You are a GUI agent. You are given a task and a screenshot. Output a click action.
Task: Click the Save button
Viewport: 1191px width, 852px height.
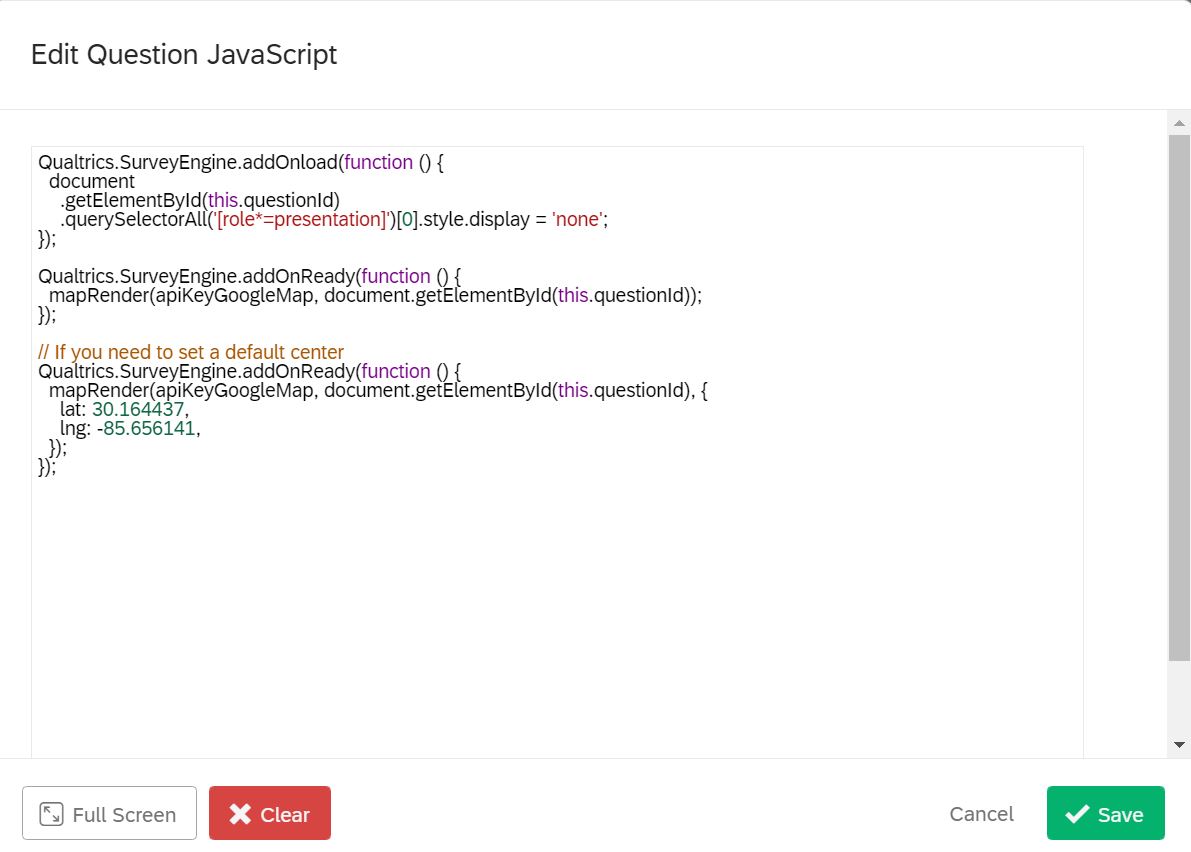(1105, 813)
